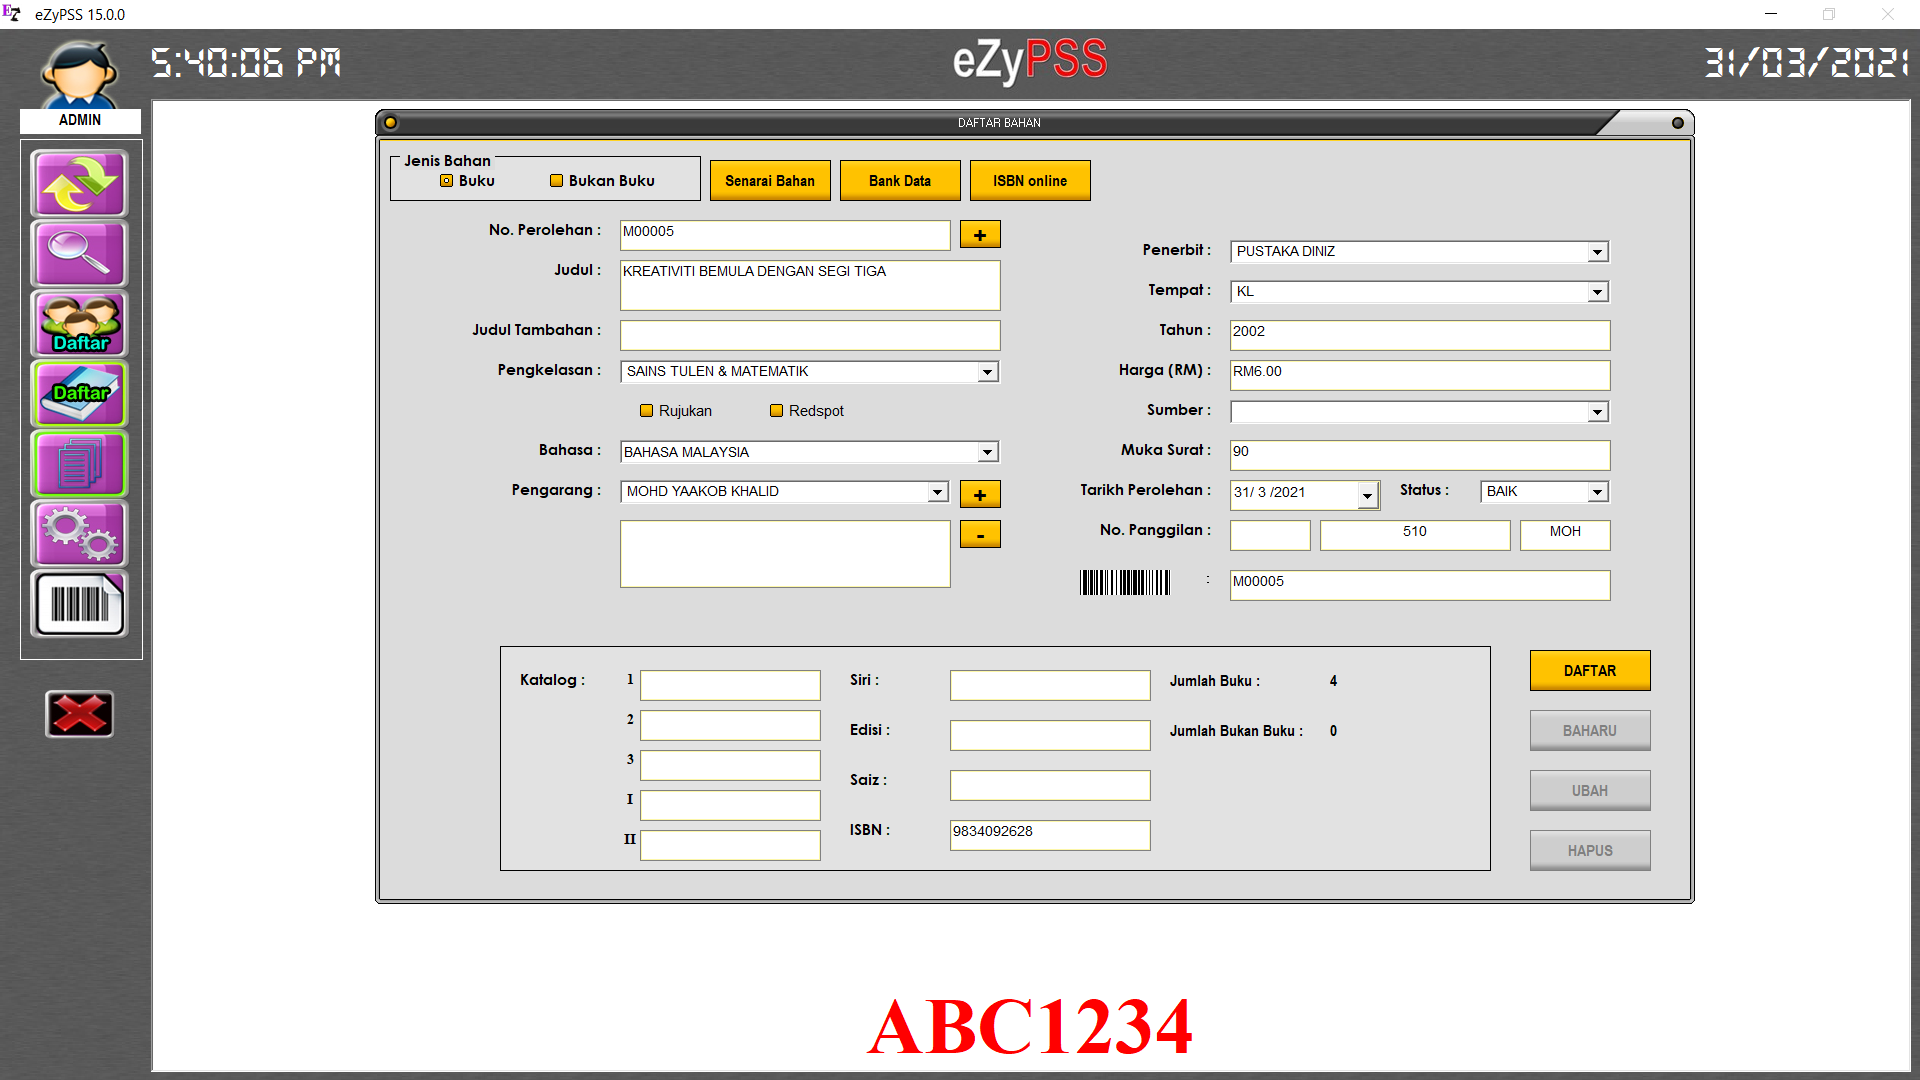Open the gears settings sidebar icon
The image size is (1920, 1080).
[x=79, y=534]
